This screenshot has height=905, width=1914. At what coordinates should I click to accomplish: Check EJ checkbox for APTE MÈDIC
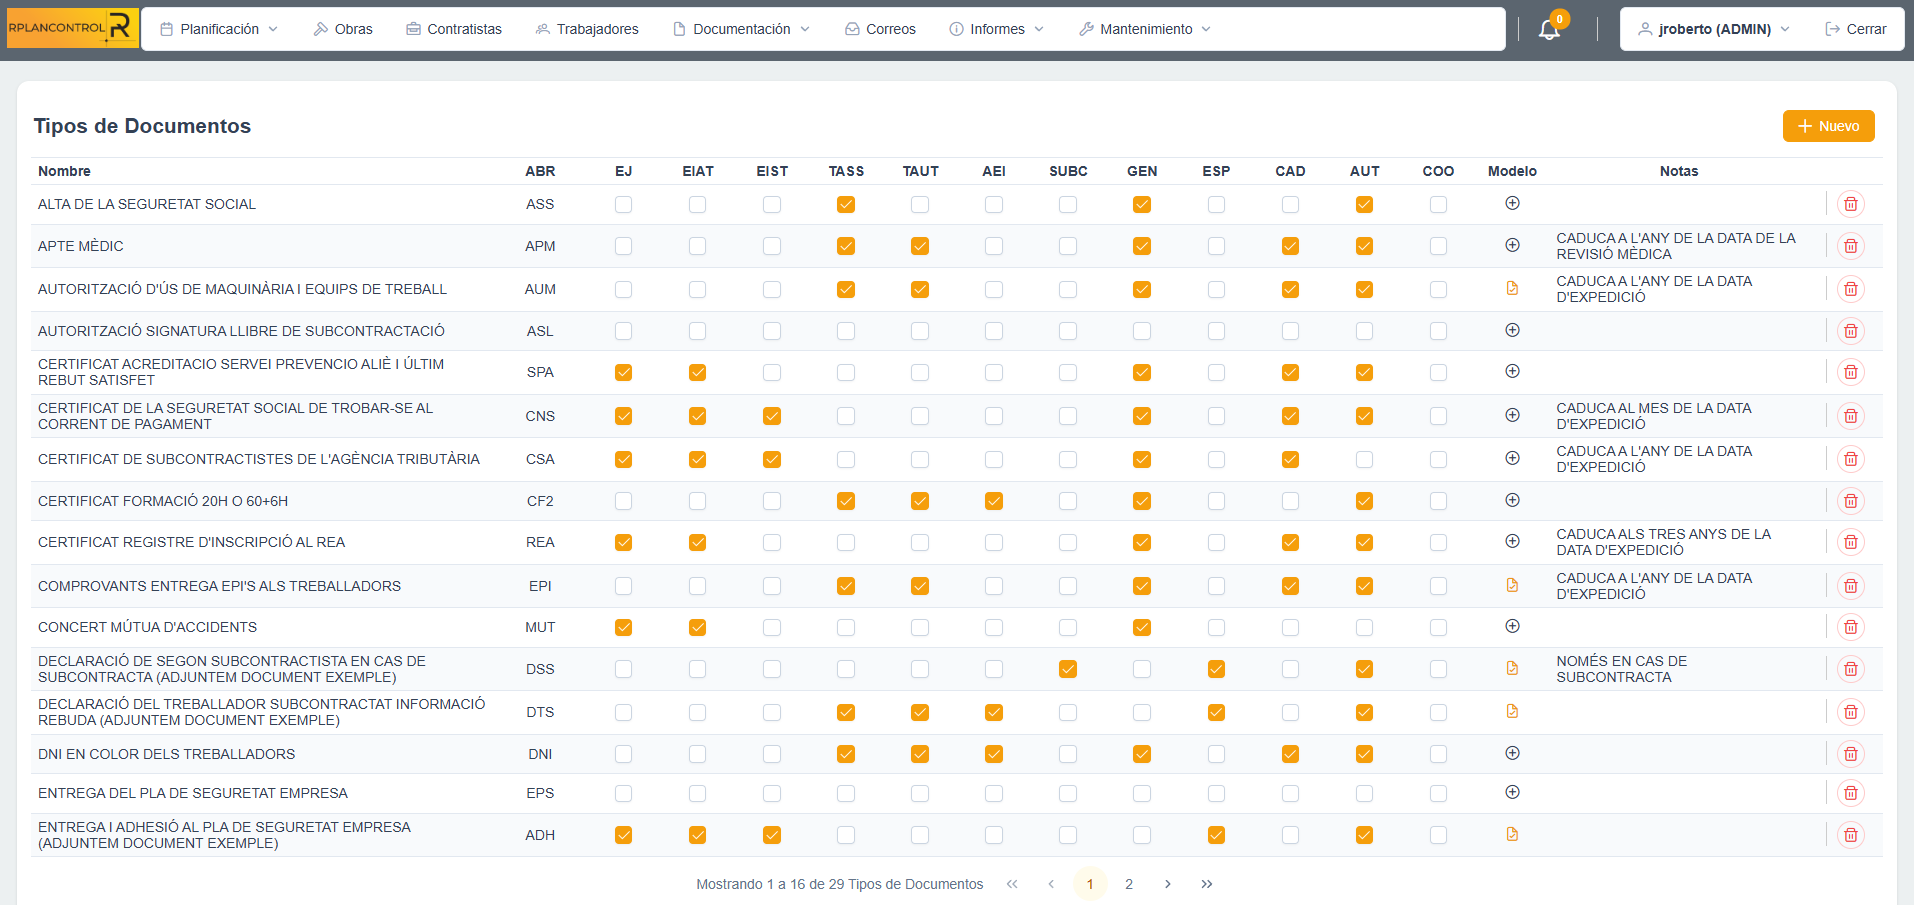click(623, 246)
